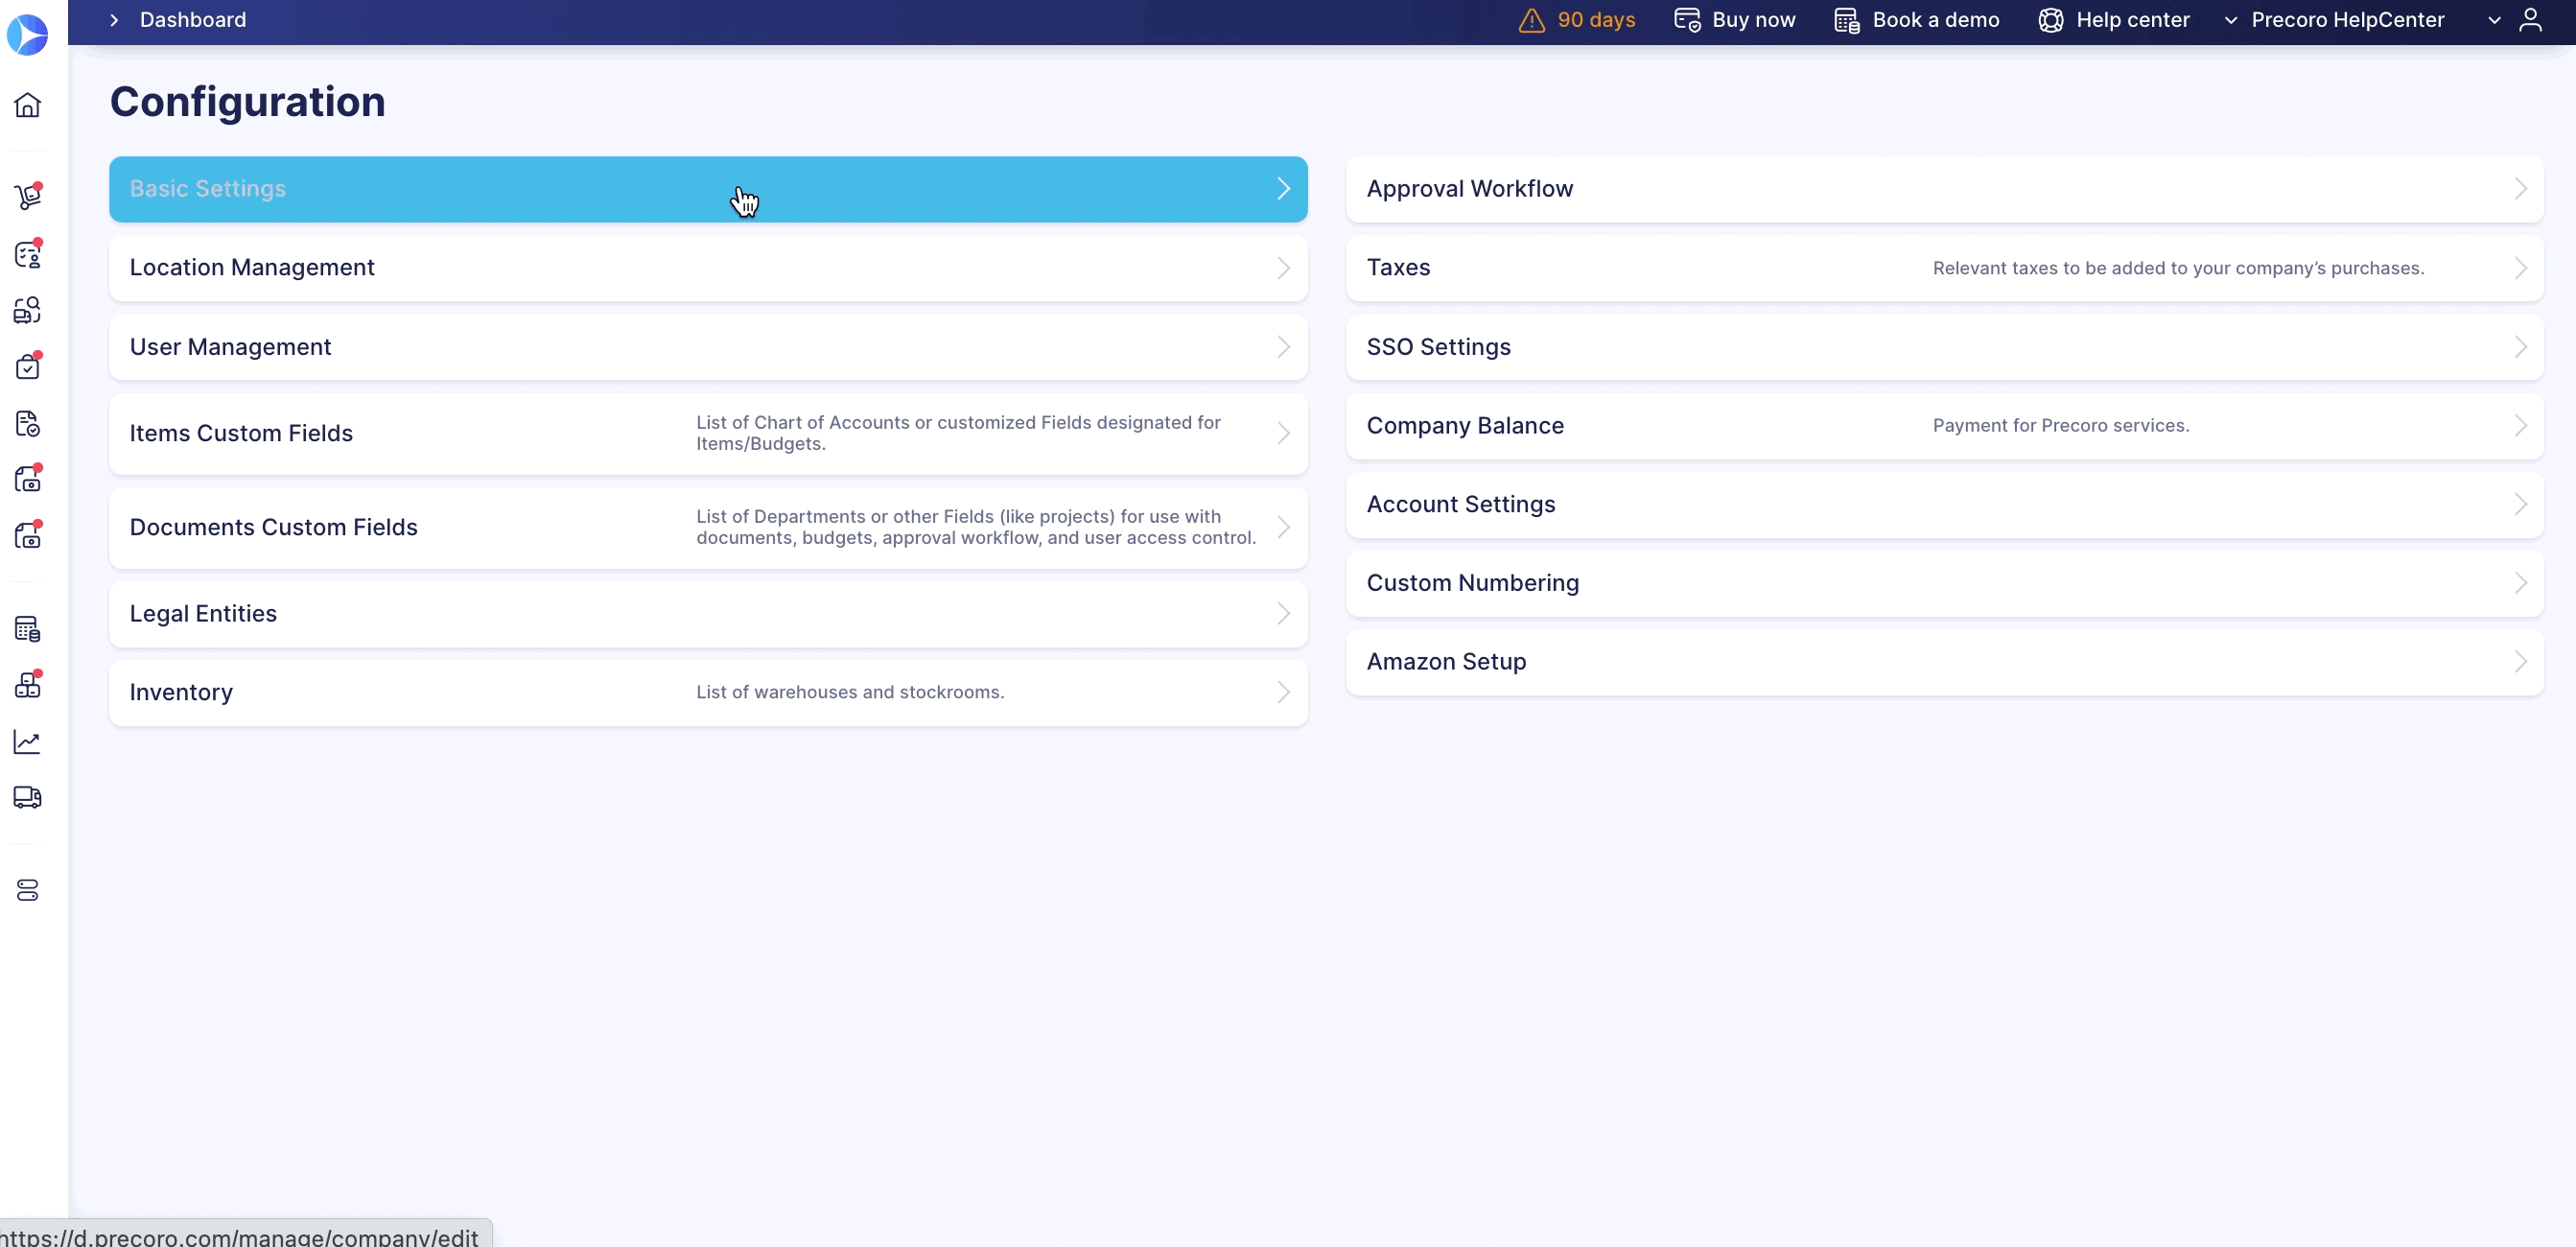
Task: Click the Help center link
Action: coord(2132,20)
